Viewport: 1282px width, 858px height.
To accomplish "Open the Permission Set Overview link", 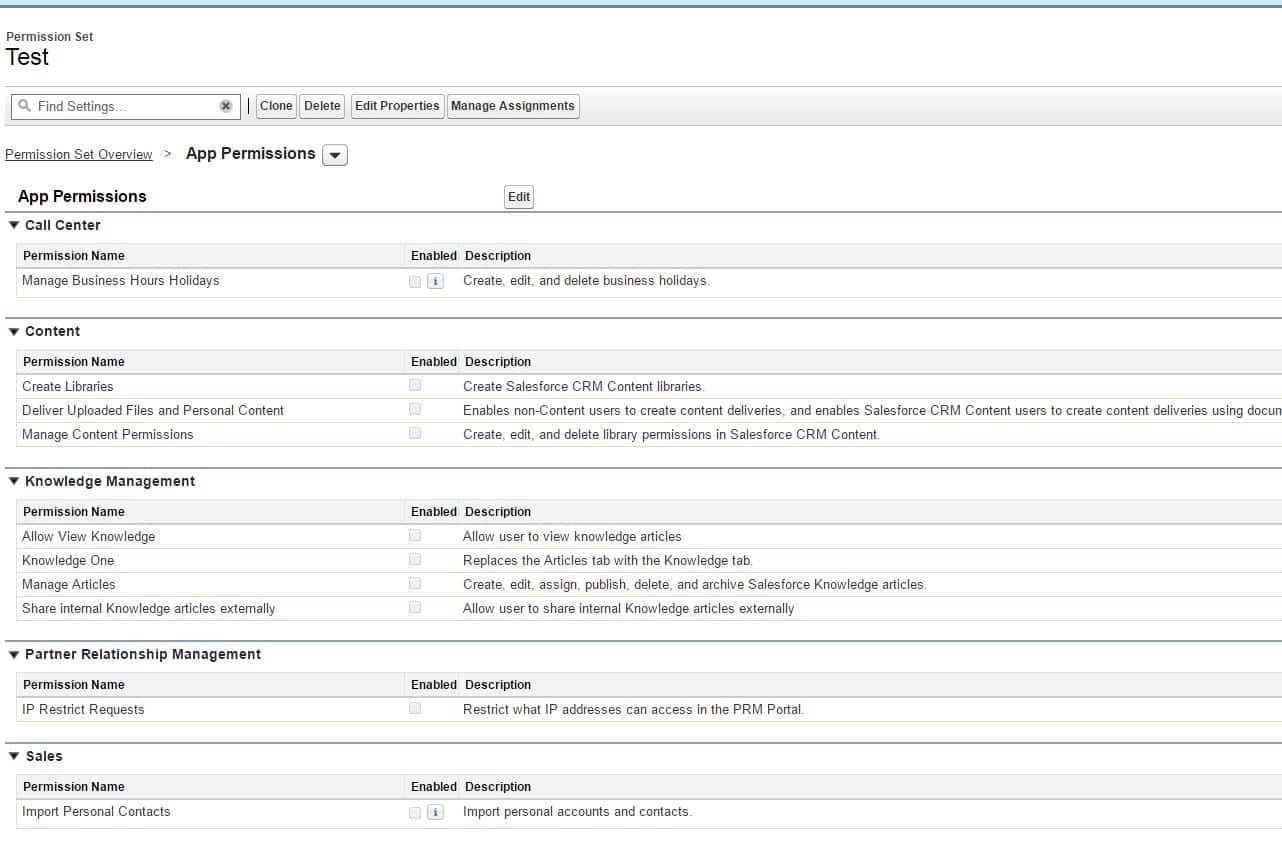I will click(79, 155).
